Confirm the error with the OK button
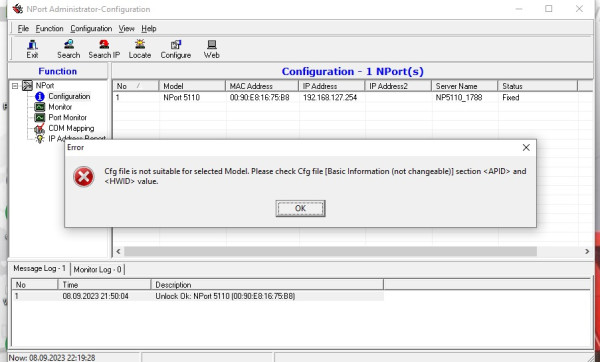Screen dimensions: 600x362 click(x=300, y=208)
